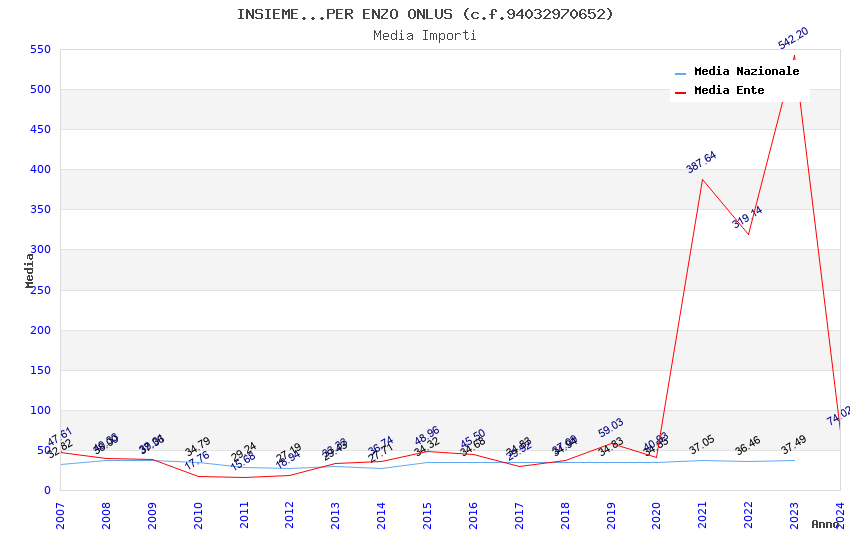
Task: Click y-axis tick label 0
Action: point(47,491)
